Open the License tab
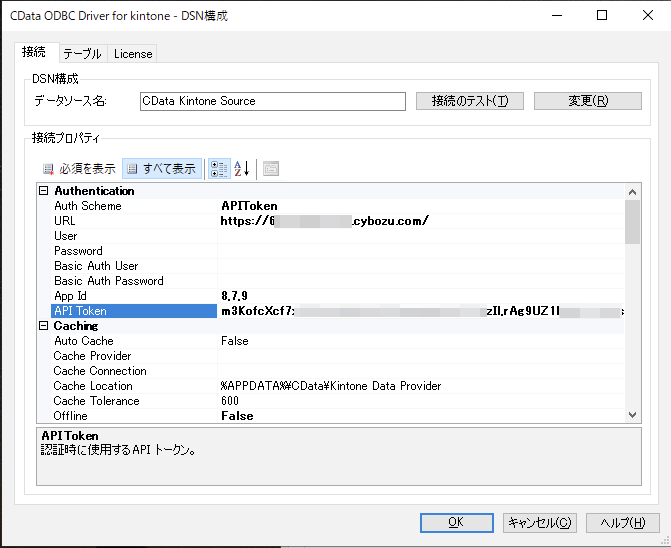This screenshot has height=548, width=671. tap(133, 54)
